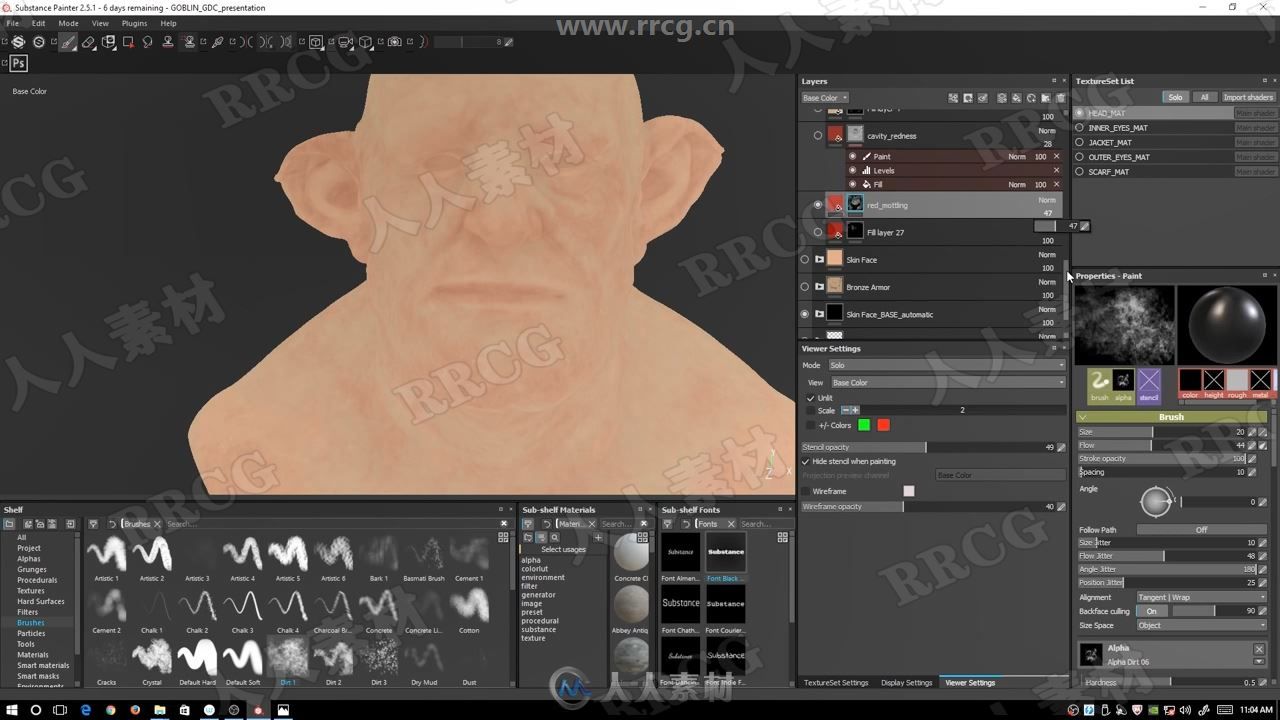Open the File menu
This screenshot has width=1280, height=720.
[x=12, y=23]
